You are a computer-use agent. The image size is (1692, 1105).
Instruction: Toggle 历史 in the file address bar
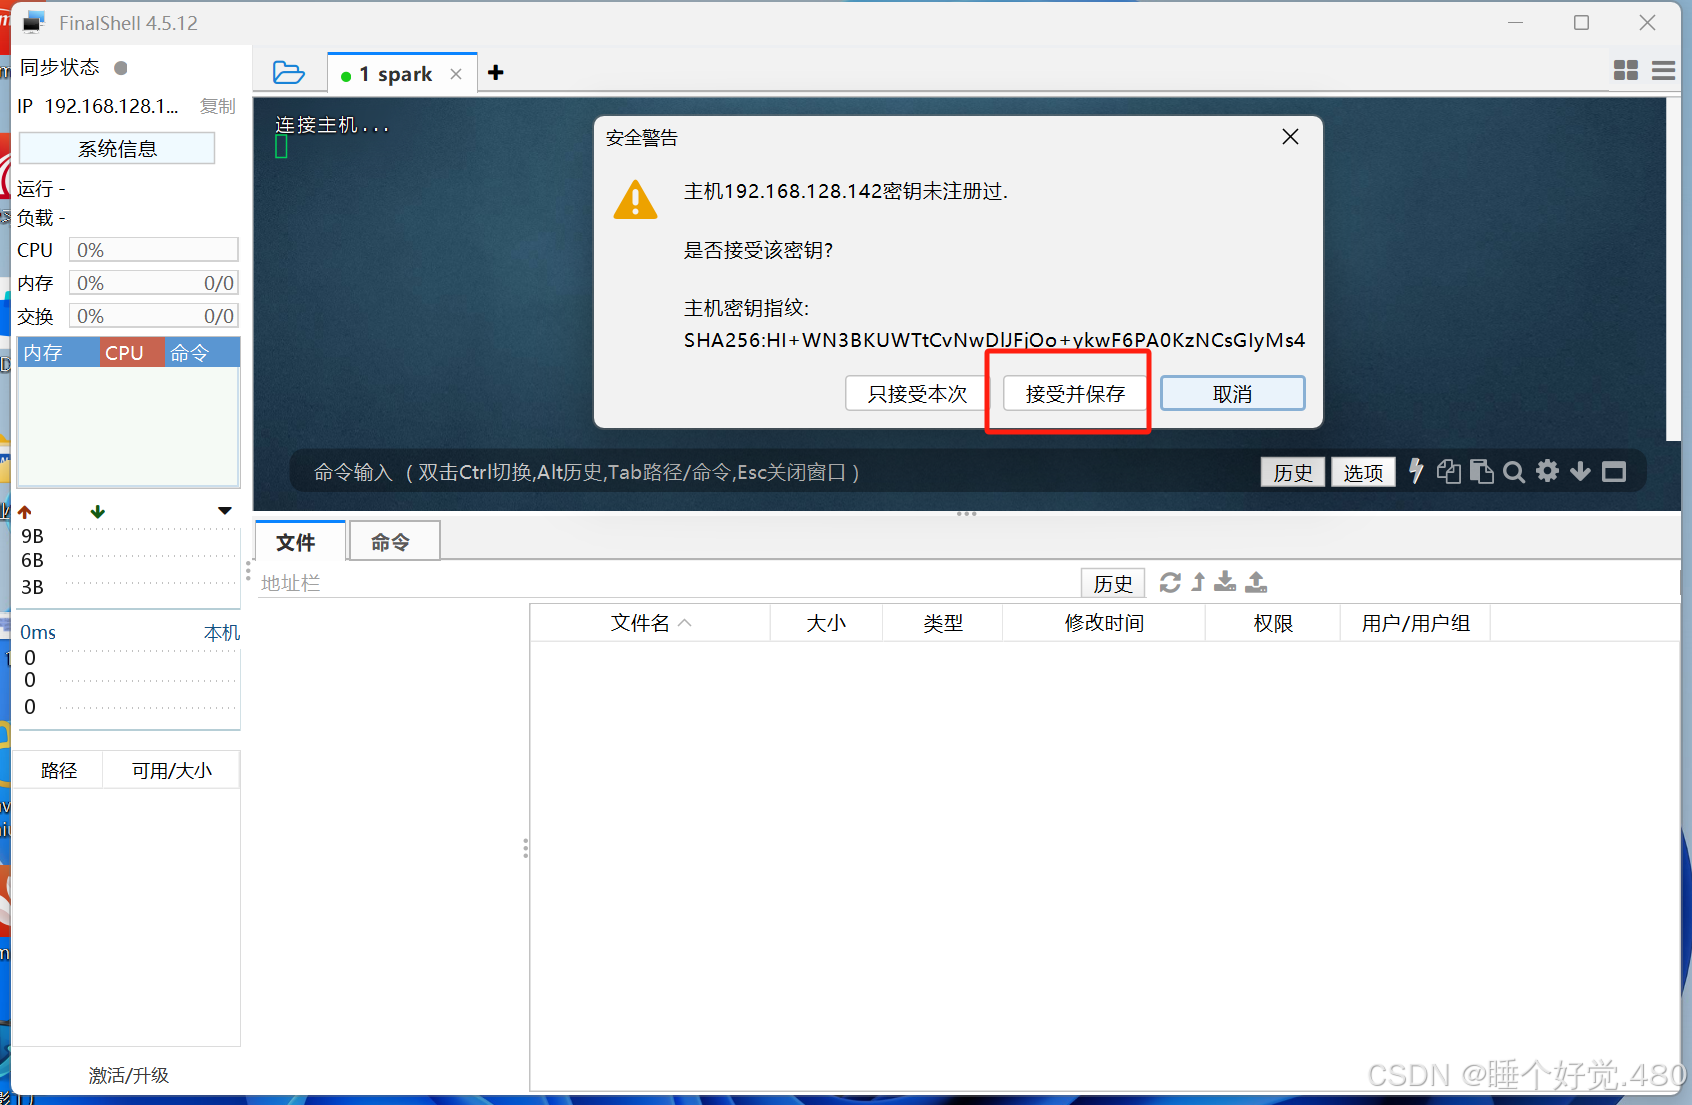(x=1112, y=582)
